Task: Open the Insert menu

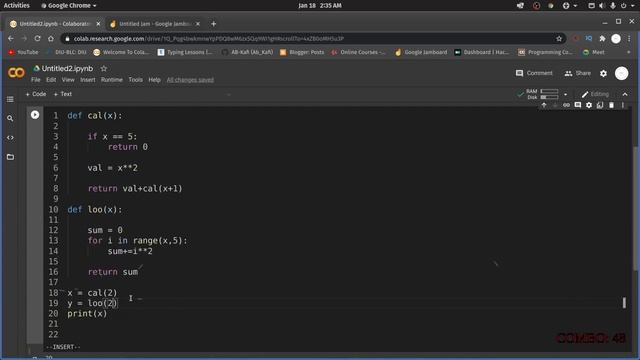Action: coord(88,80)
